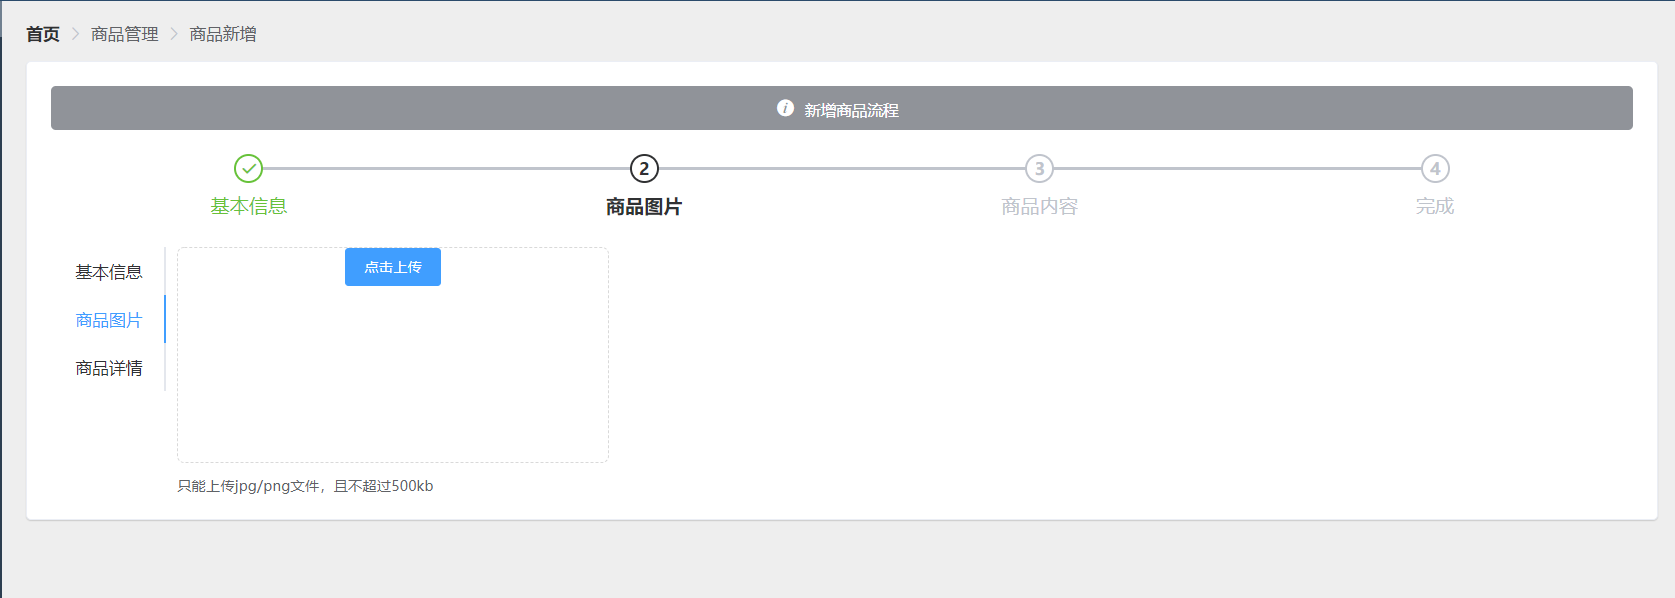Click step 2 circle icon
Image resolution: width=1675 pixels, height=598 pixels.
click(644, 168)
